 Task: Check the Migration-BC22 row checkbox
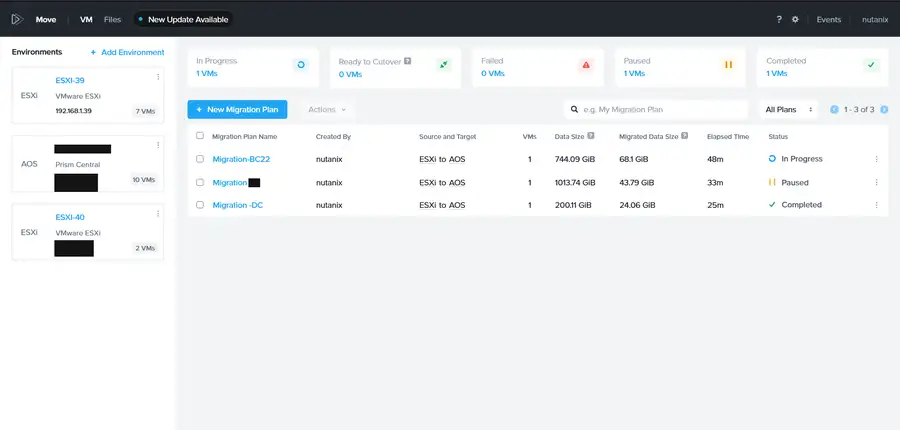pyautogui.click(x=200, y=158)
